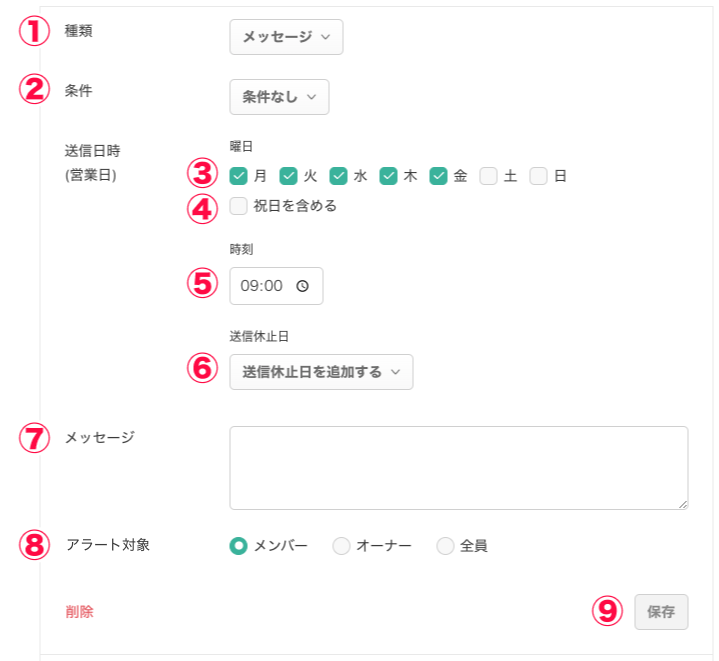Select the メンバー radio button

tap(239, 546)
